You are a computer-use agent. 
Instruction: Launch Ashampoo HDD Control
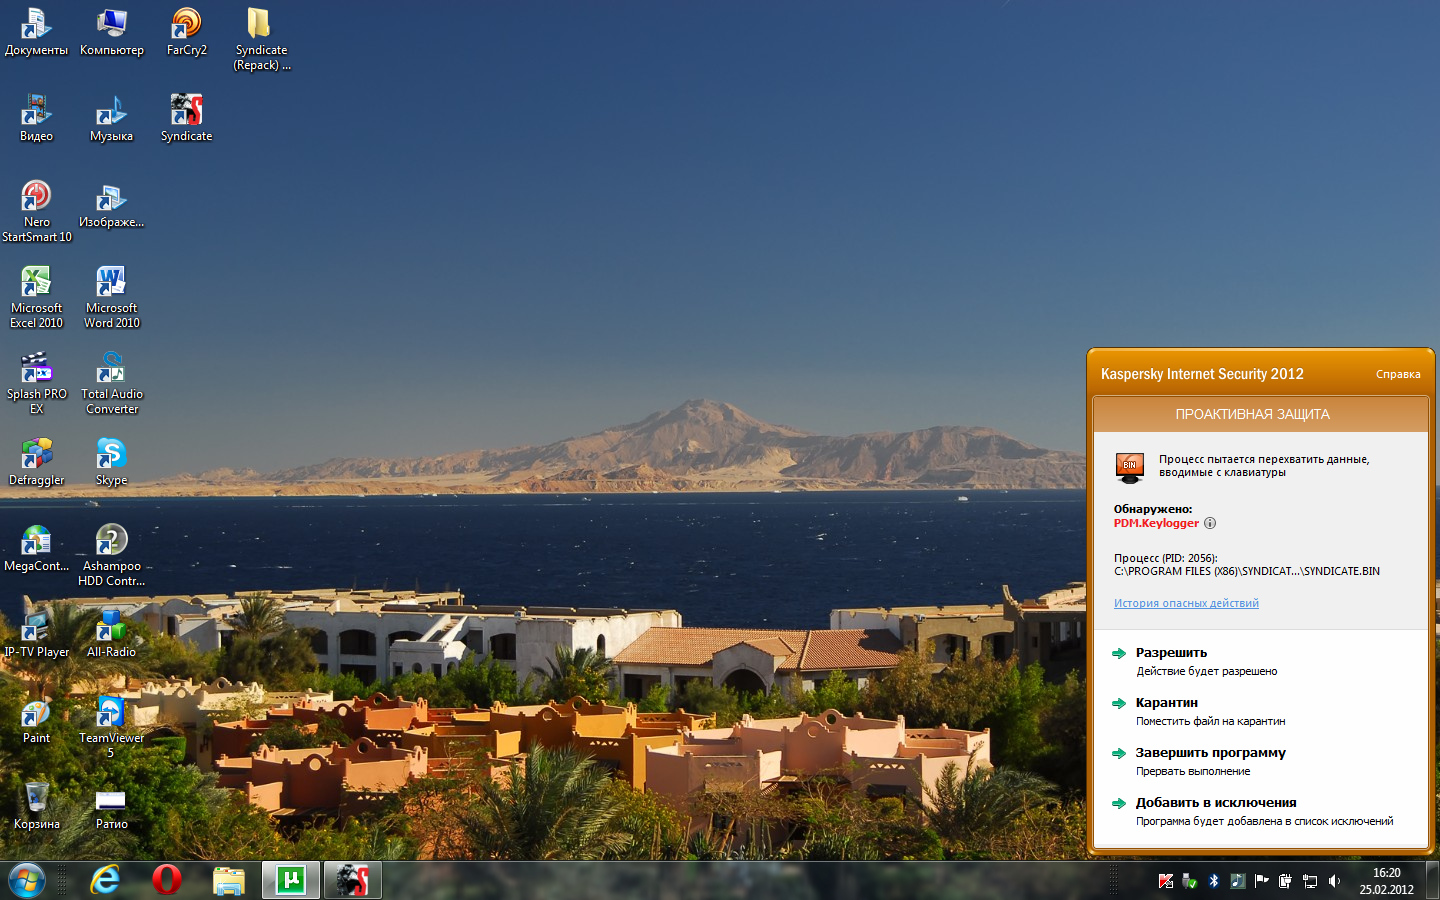click(x=111, y=555)
